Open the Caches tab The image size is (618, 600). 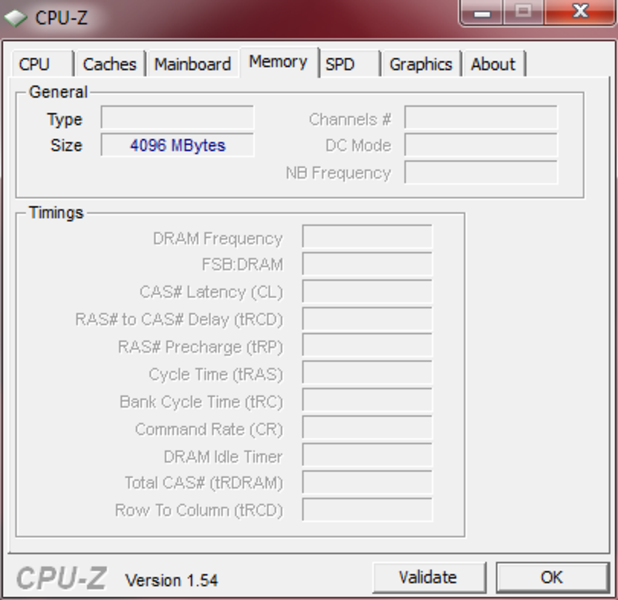[x=110, y=64]
